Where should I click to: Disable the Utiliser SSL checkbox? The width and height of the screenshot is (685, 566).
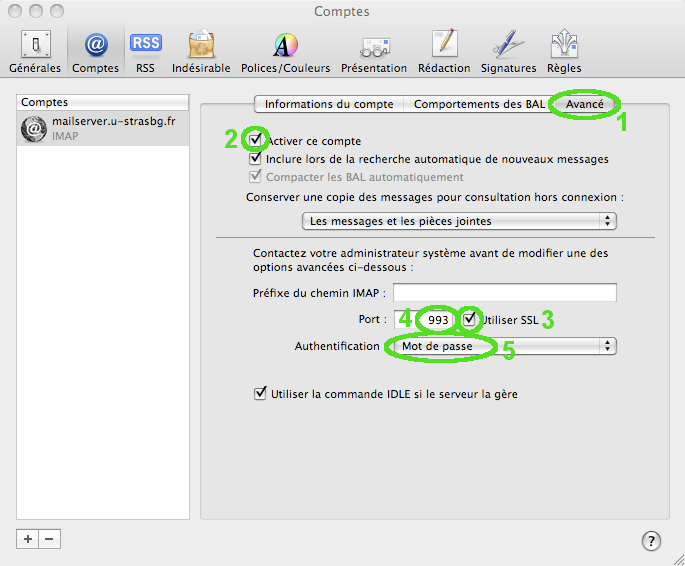pyautogui.click(x=471, y=319)
